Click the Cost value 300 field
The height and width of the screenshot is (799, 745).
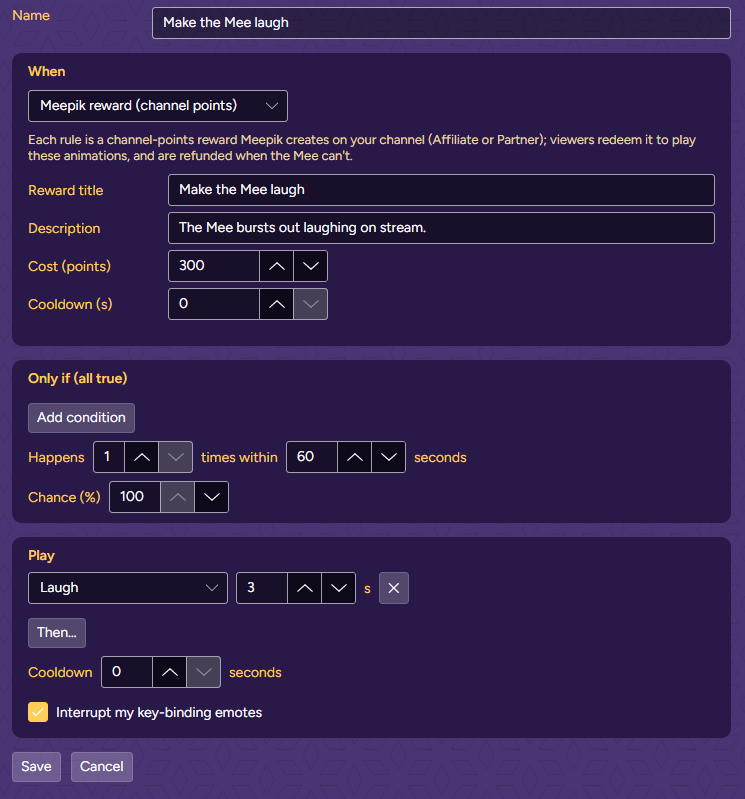click(x=214, y=266)
